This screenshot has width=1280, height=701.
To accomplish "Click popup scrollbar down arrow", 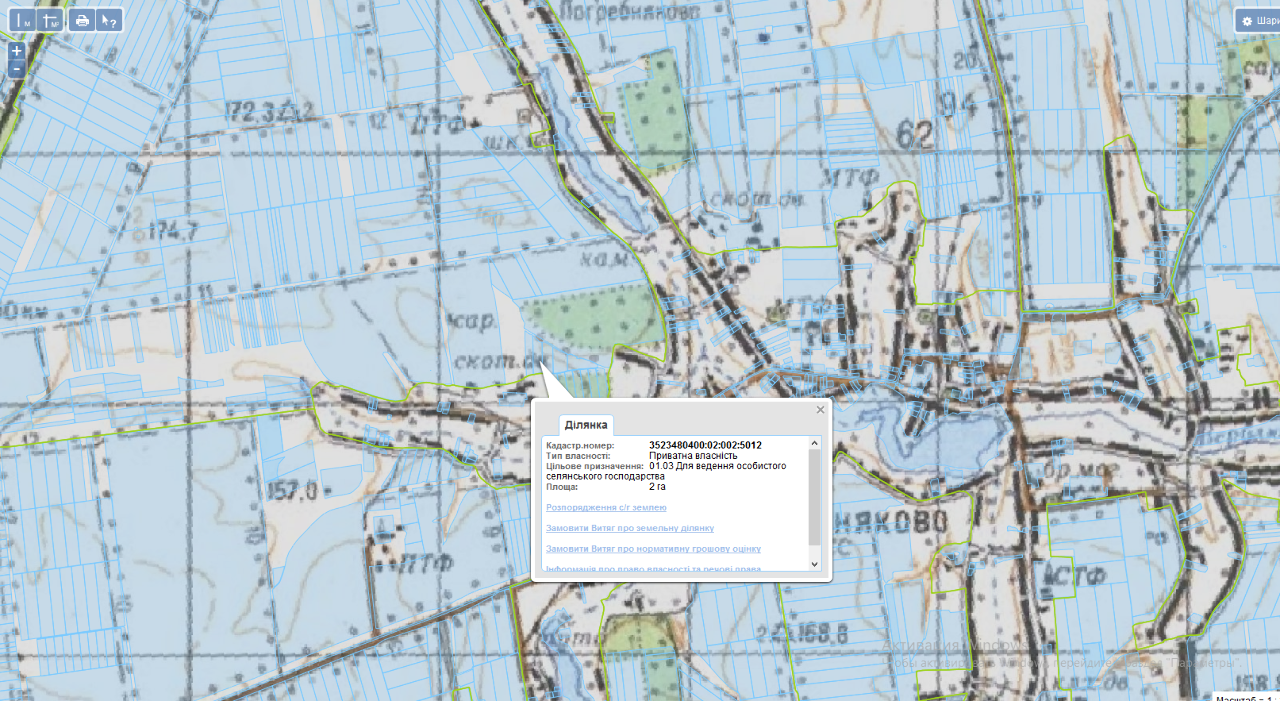I will tap(814, 565).
